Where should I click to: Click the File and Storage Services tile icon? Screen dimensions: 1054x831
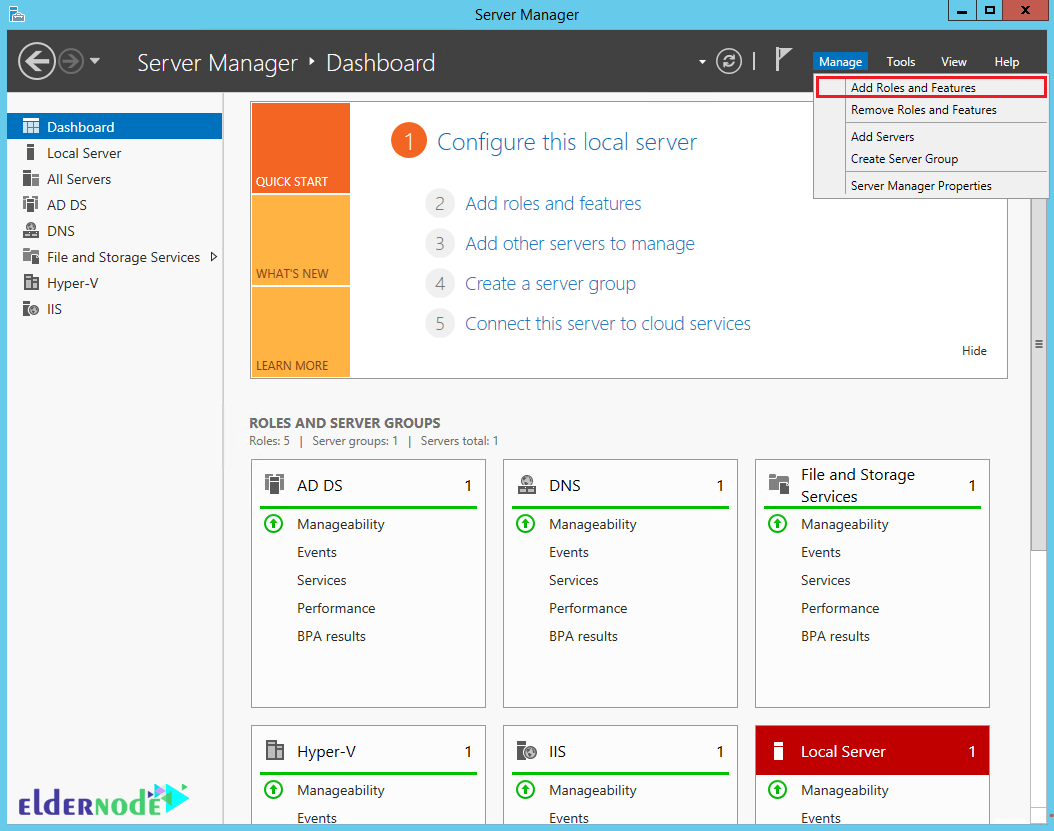click(779, 484)
